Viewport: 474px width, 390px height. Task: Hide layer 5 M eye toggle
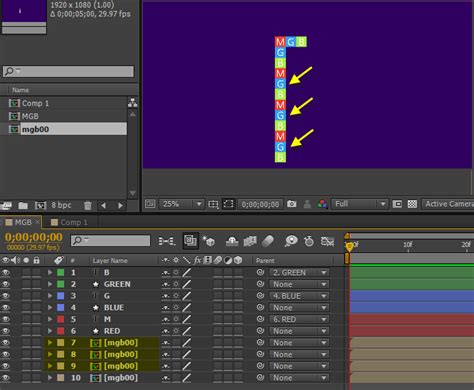(x=5, y=319)
